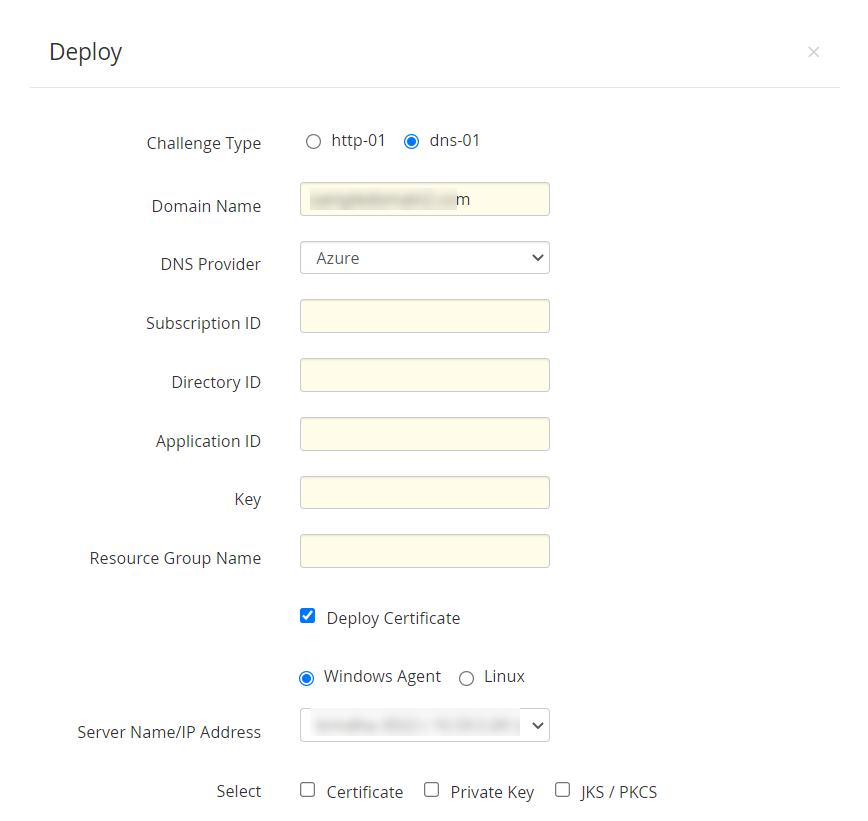This screenshot has width=868, height=821.
Task: Open the DNS Provider dropdown showing Azure
Action: click(x=424, y=257)
